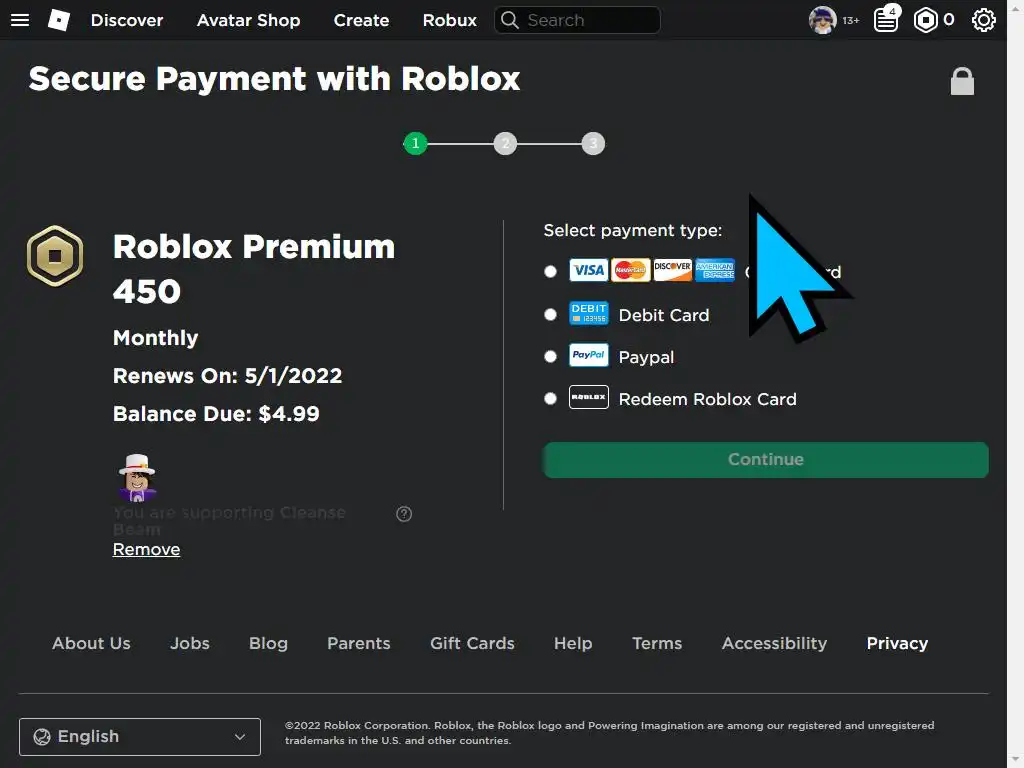Click the Robux balance icon
Image resolution: width=1024 pixels, height=768 pixels.
pos(925,20)
